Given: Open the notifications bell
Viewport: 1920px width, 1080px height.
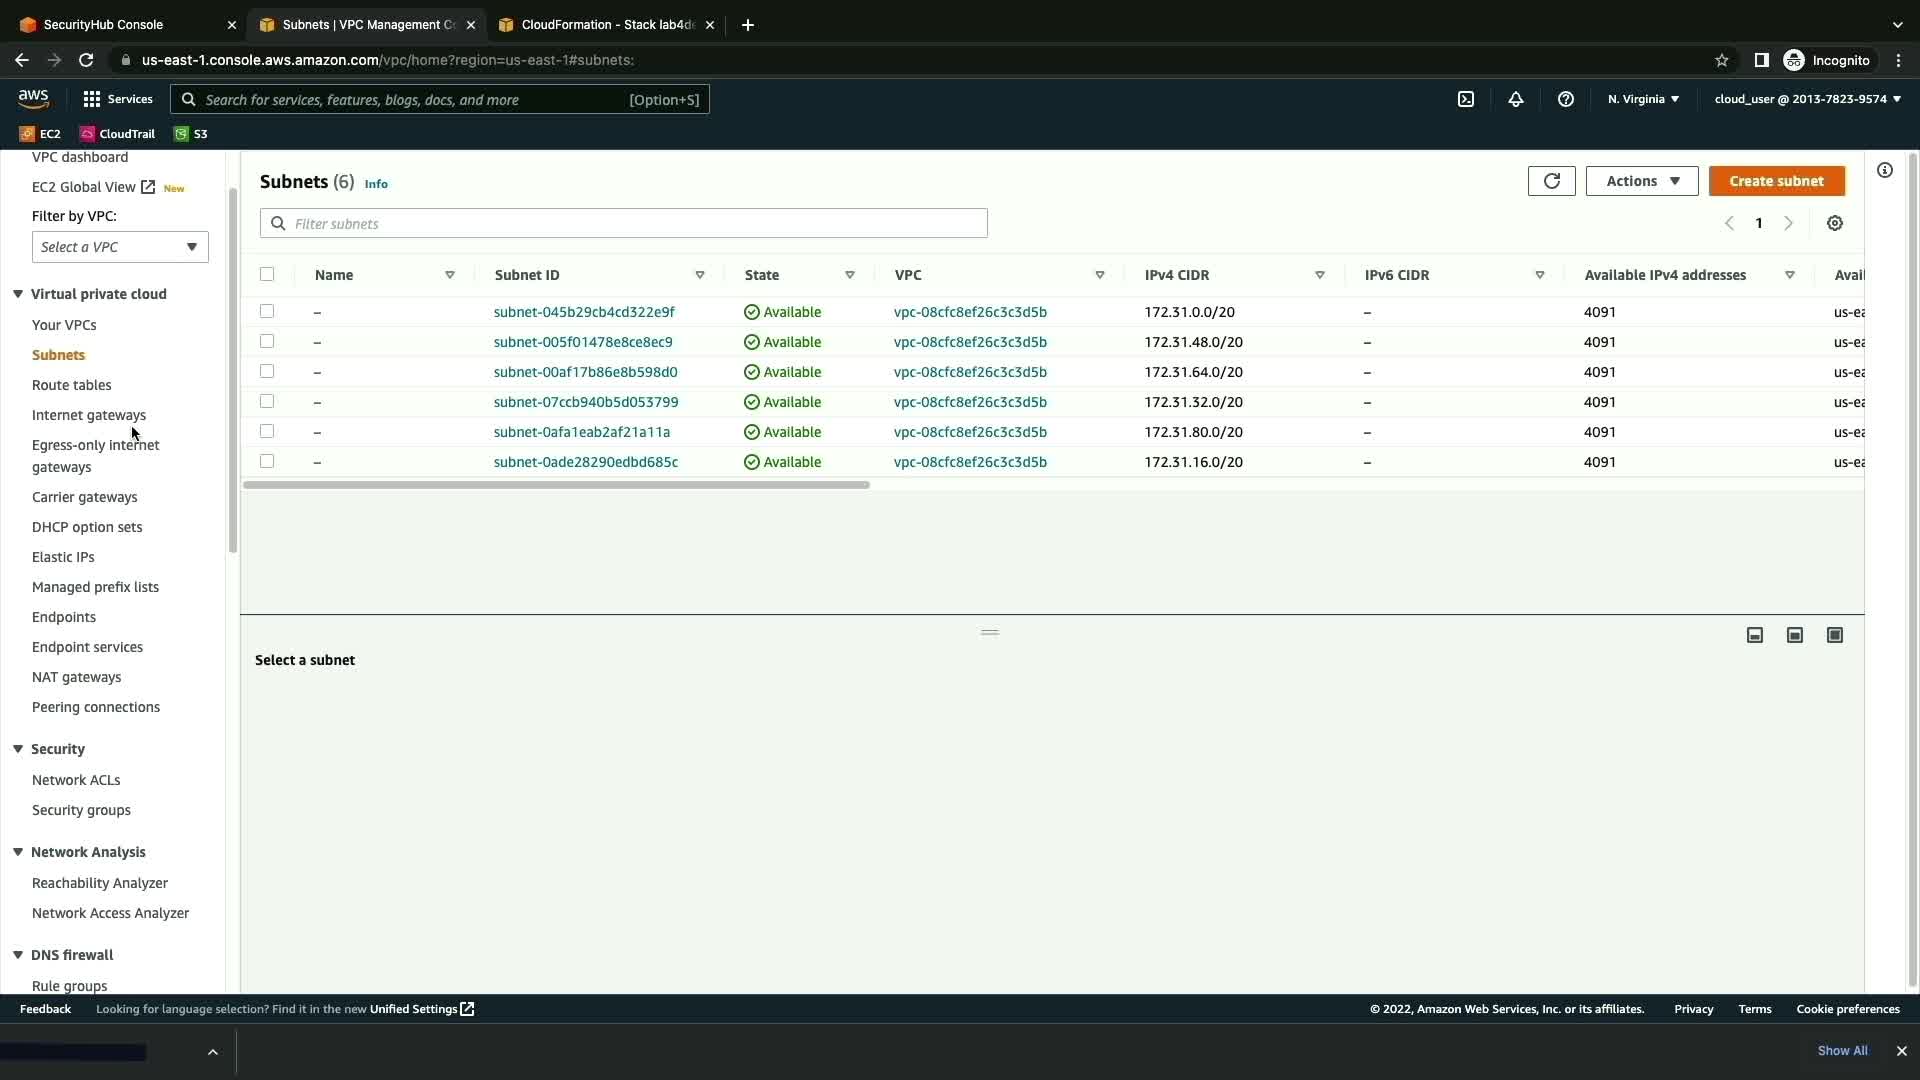Looking at the screenshot, I should pyautogui.click(x=1515, y=99).
